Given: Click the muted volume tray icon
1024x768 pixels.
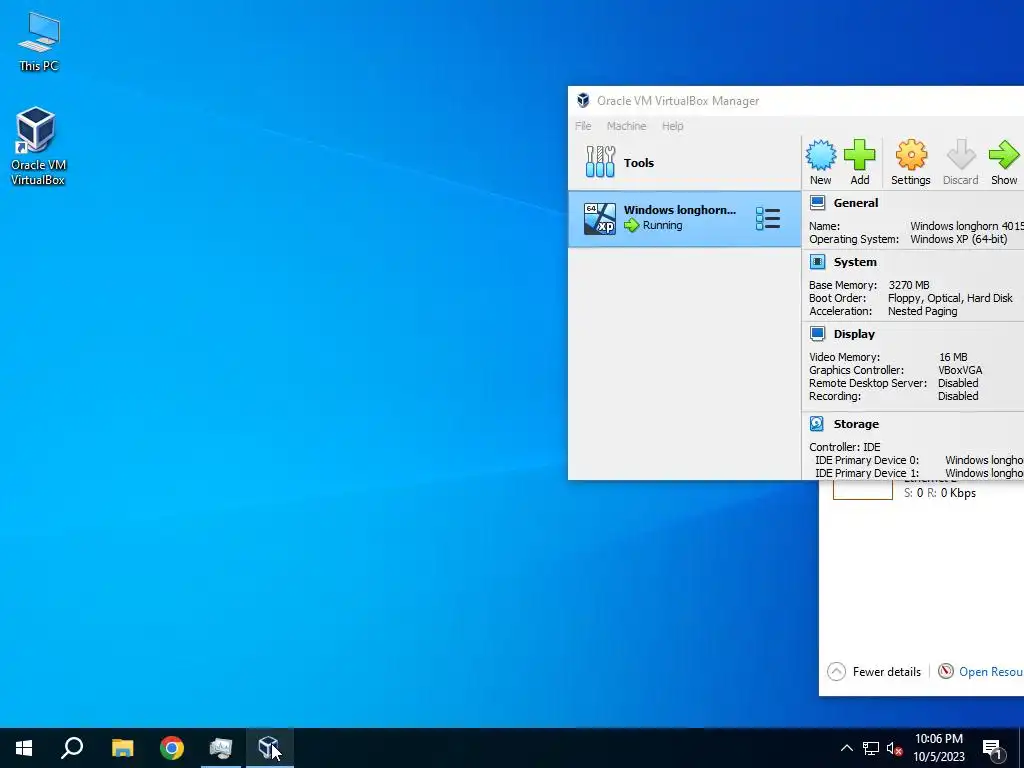Looking at the screenshot, I should click(895, 748).
